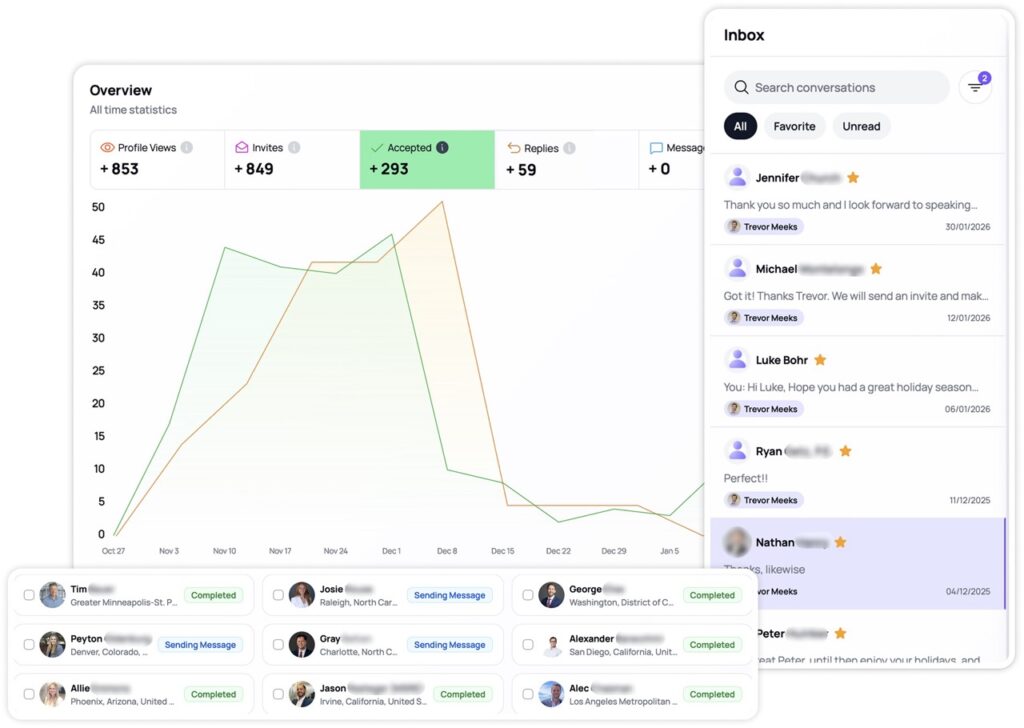The height and width of the screenshot is (728, 1024).
Task: Select the All filter pill in Inbox
Action: point(740,126)
